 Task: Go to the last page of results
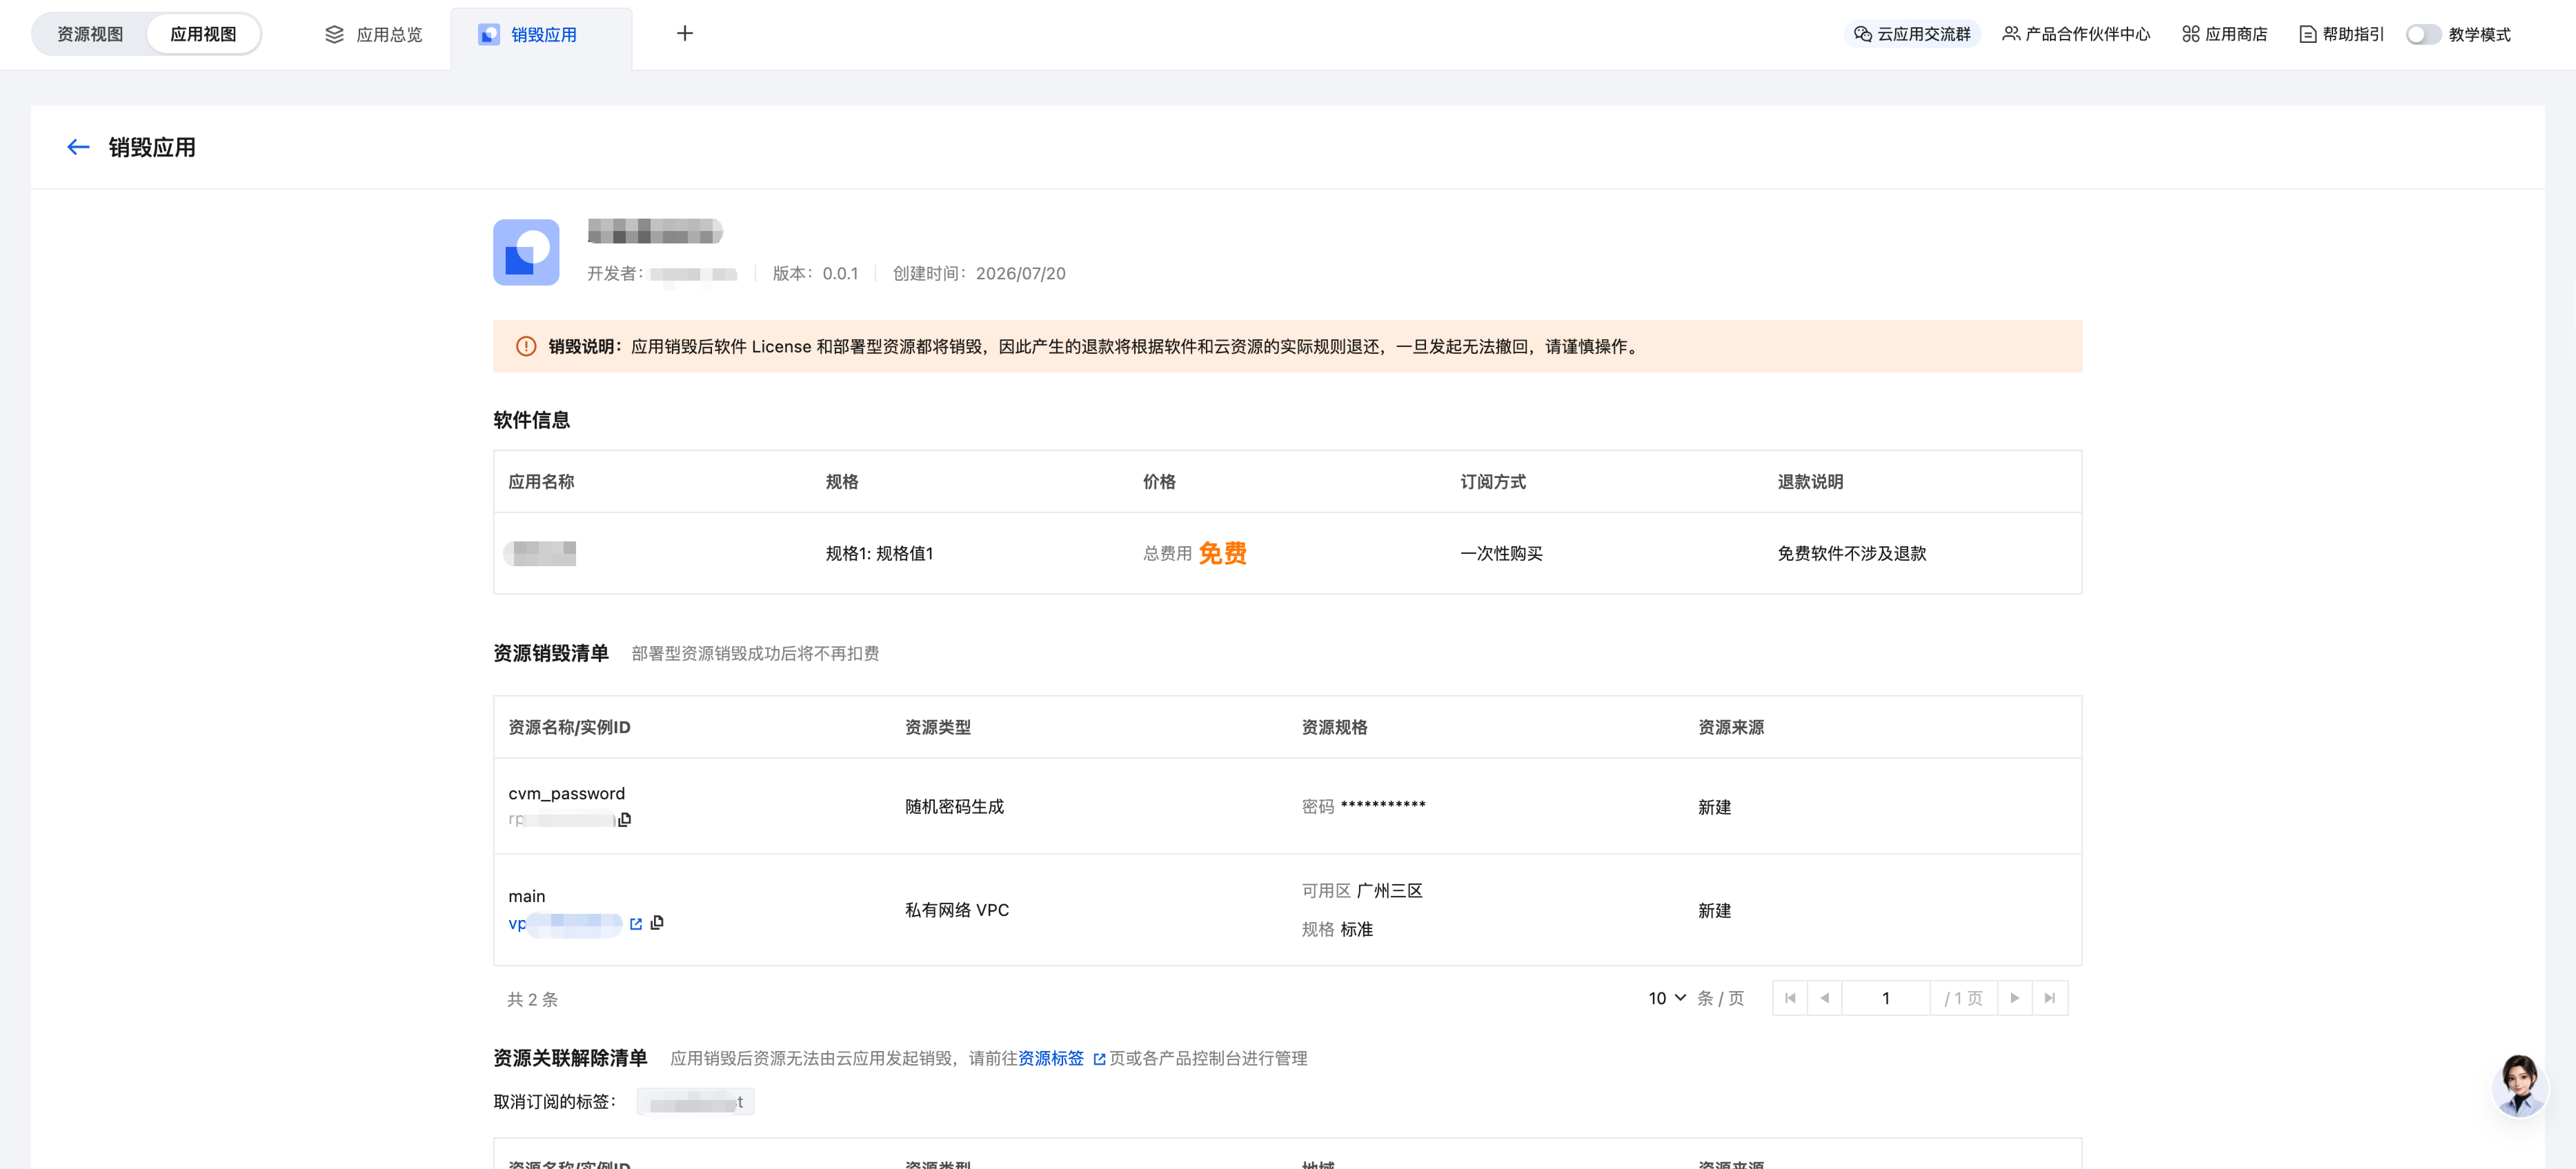[2050, 998]
